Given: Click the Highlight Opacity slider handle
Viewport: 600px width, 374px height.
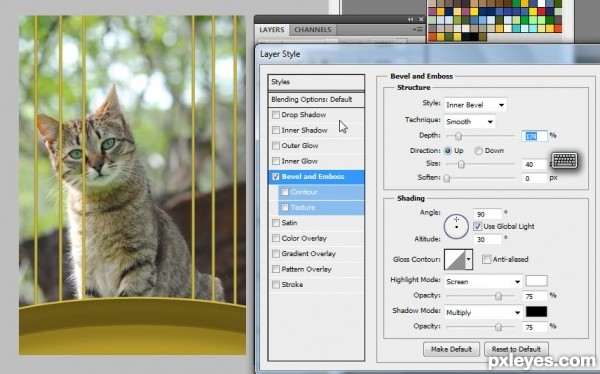Looking at the screenshot, I should [x=498, y=296].
